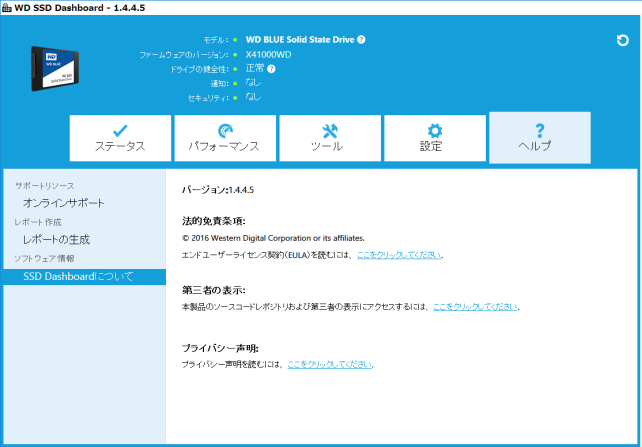
Task: Click the gear icon on 設定 tab
Action: point(435,131)
